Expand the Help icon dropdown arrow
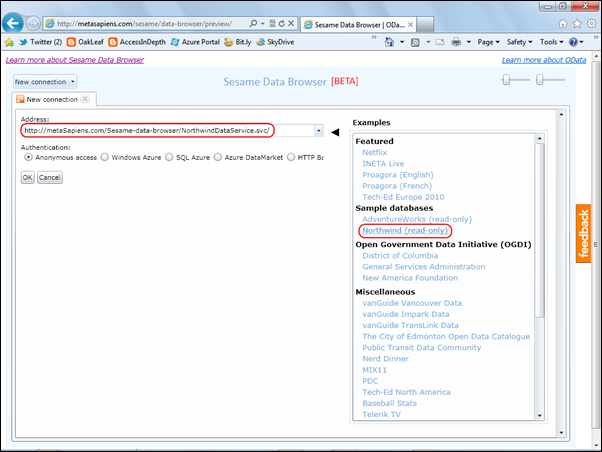The height and width of the screenshot is (452, 602). (x=581, y=42)
